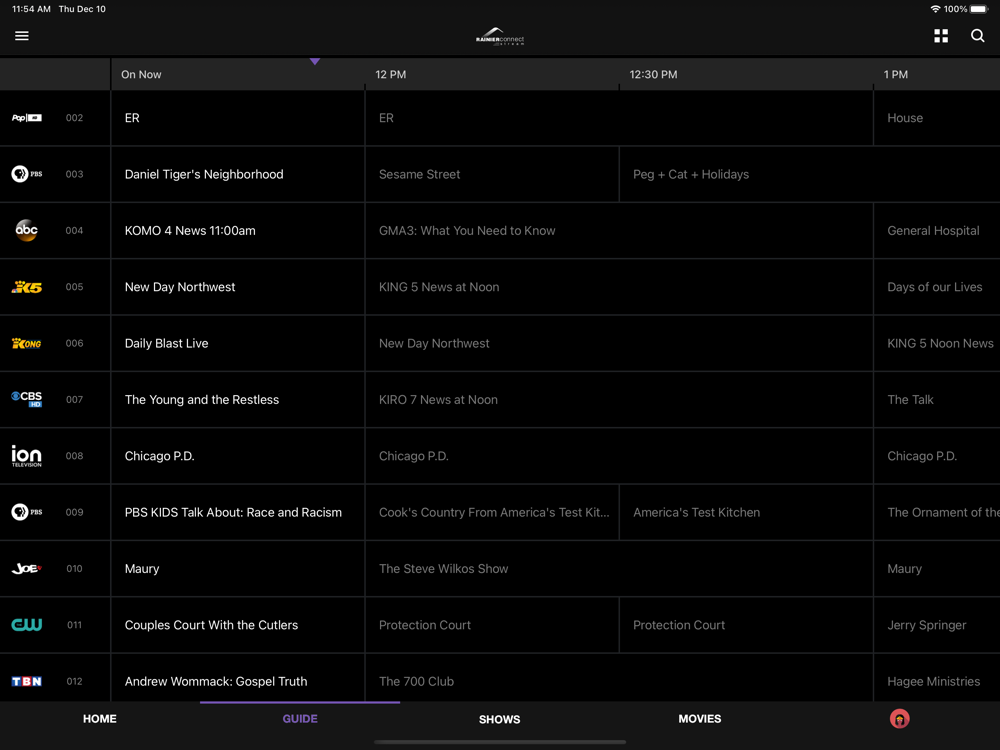Open KING 5 News at Noon
1000x750 pixels.
619,287
